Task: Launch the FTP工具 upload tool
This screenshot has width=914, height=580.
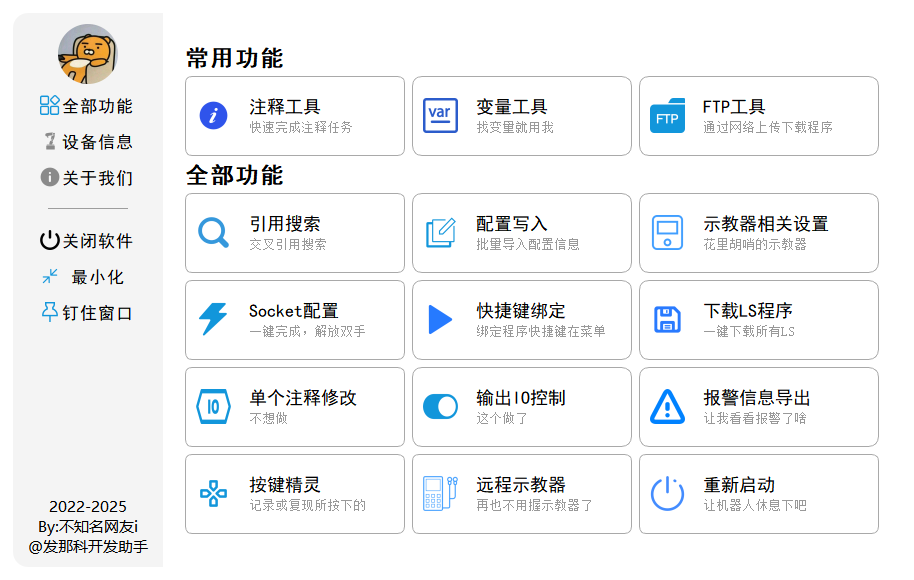Action: [x=748, y=116]
